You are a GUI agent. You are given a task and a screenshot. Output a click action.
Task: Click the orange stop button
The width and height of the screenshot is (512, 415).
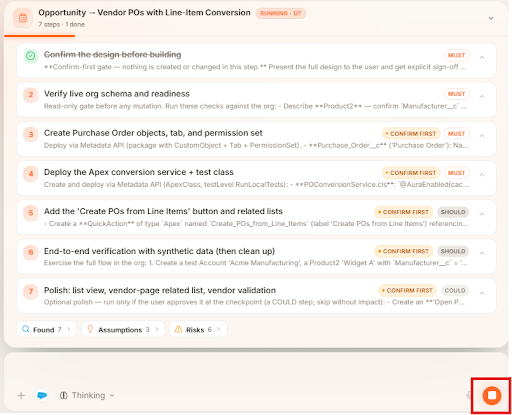(492, 395)
